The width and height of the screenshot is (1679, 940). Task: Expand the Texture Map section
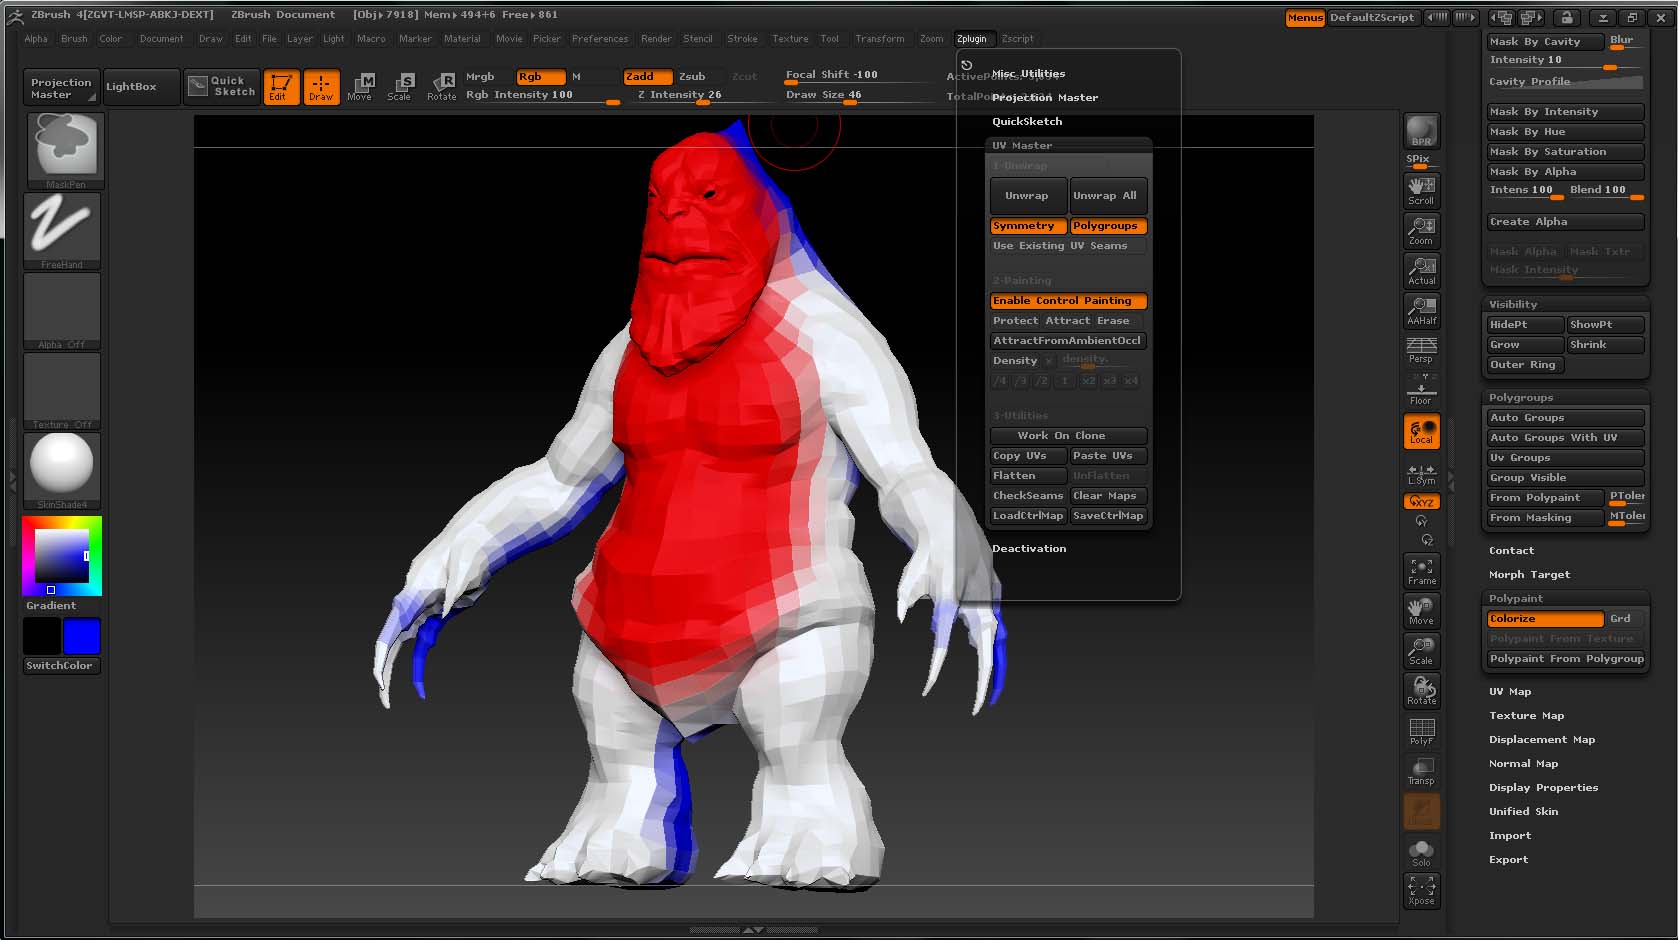(1525, 715)
